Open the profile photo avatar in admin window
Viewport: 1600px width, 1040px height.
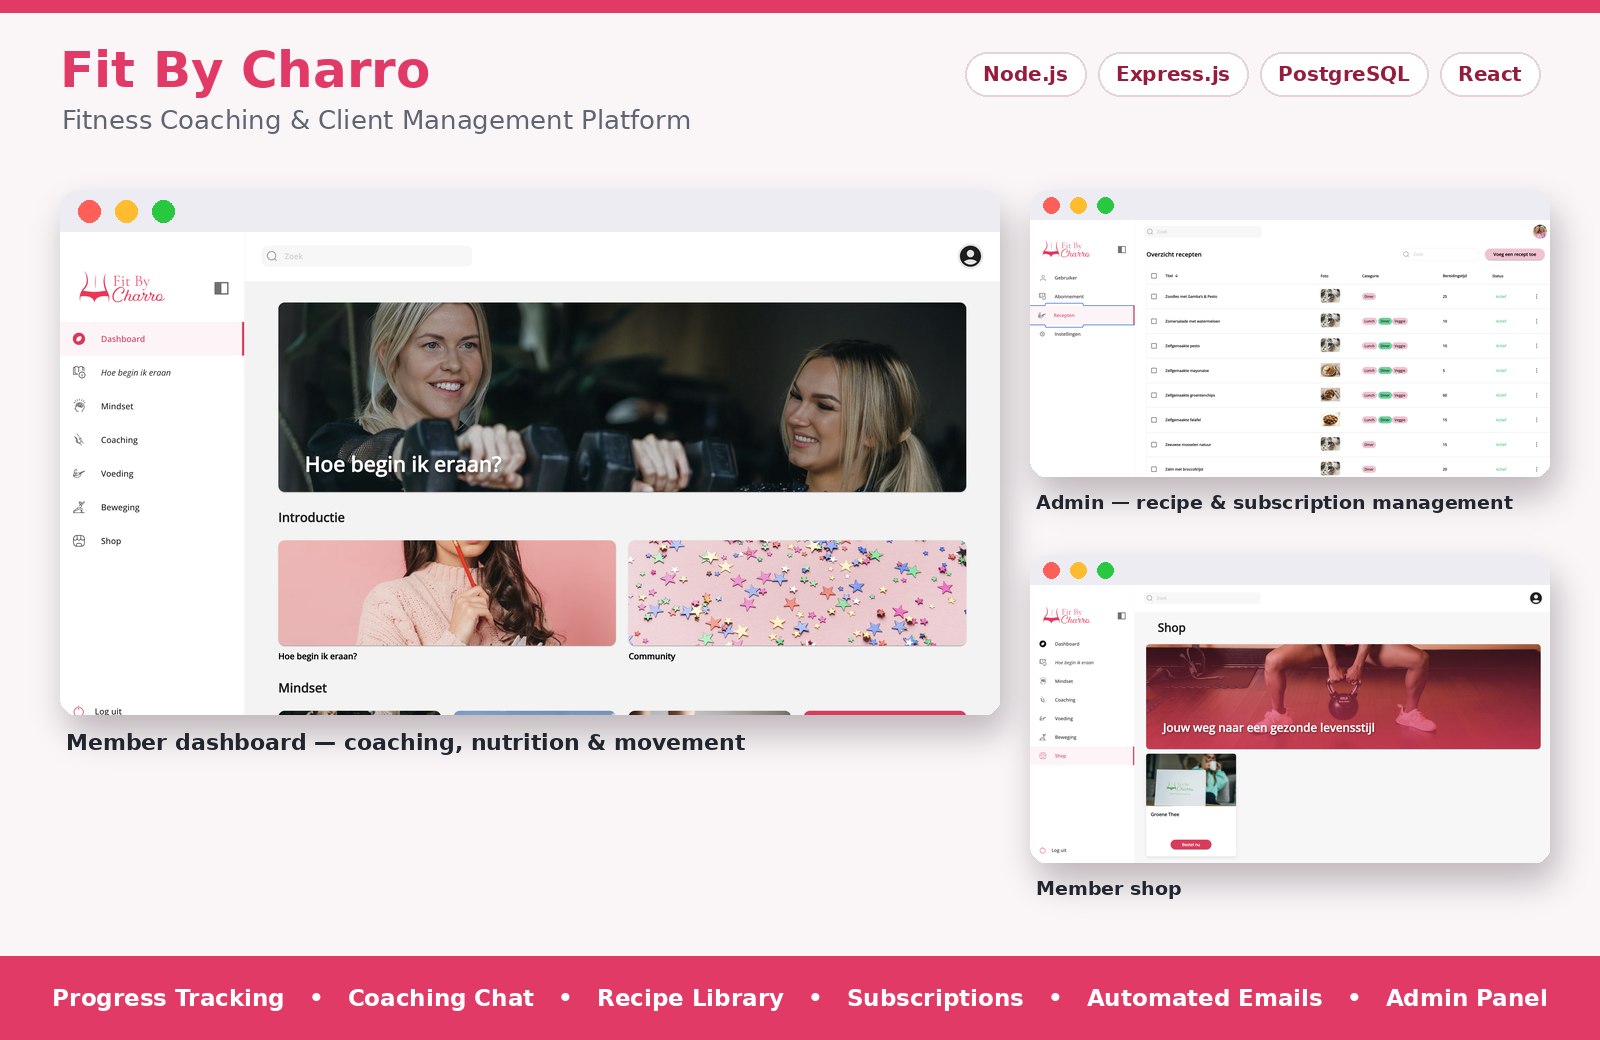(x=1540, y=231)
